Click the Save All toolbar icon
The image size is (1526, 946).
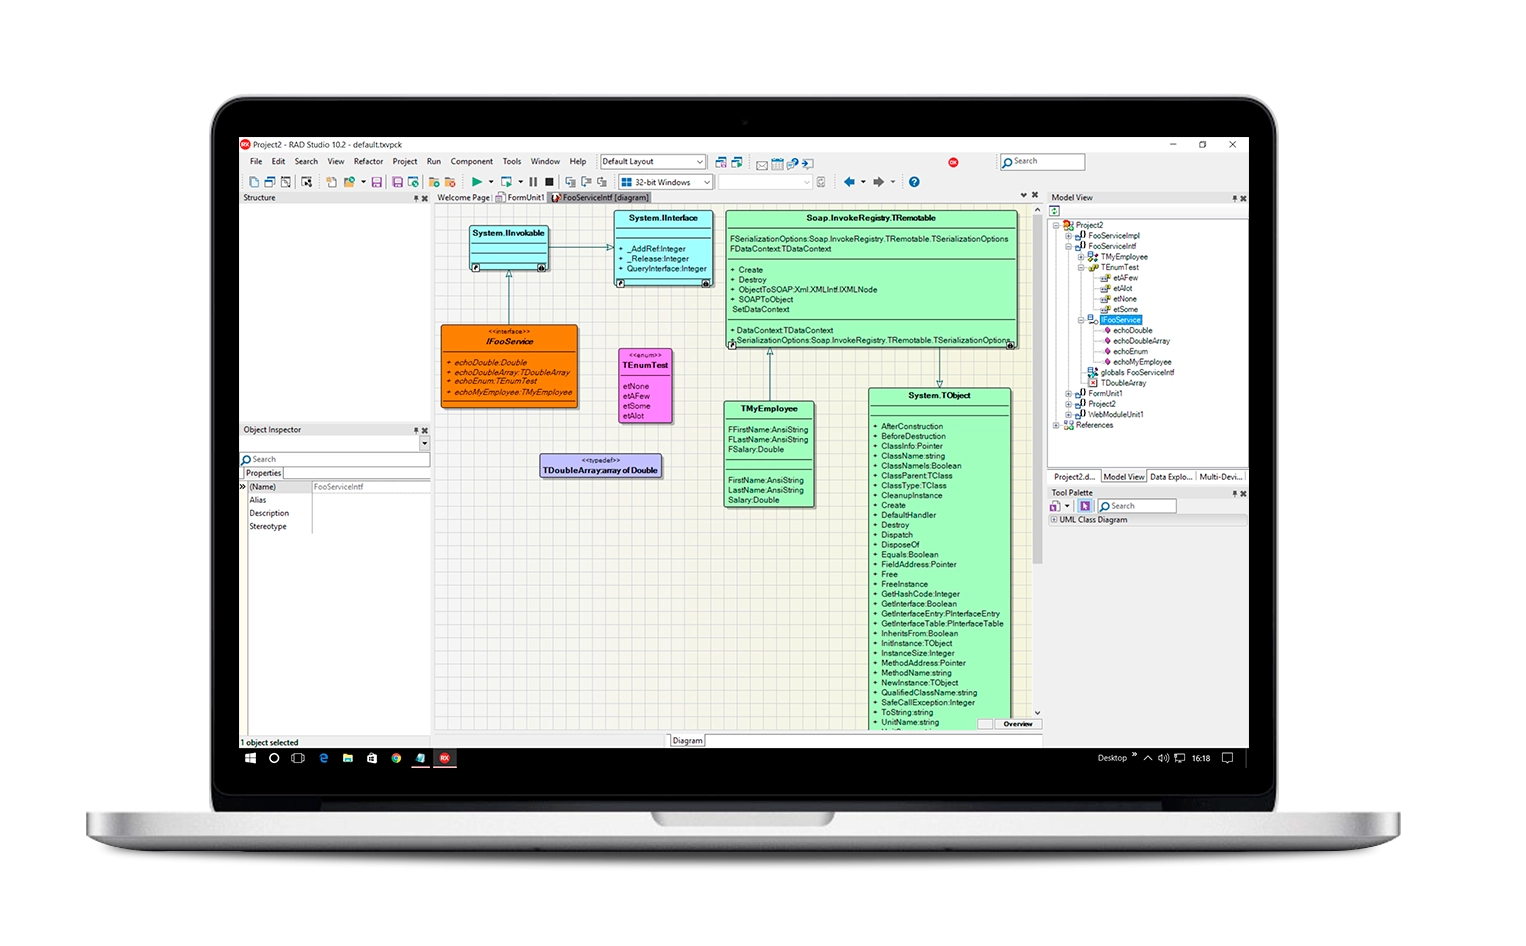[x=397, y=182]
